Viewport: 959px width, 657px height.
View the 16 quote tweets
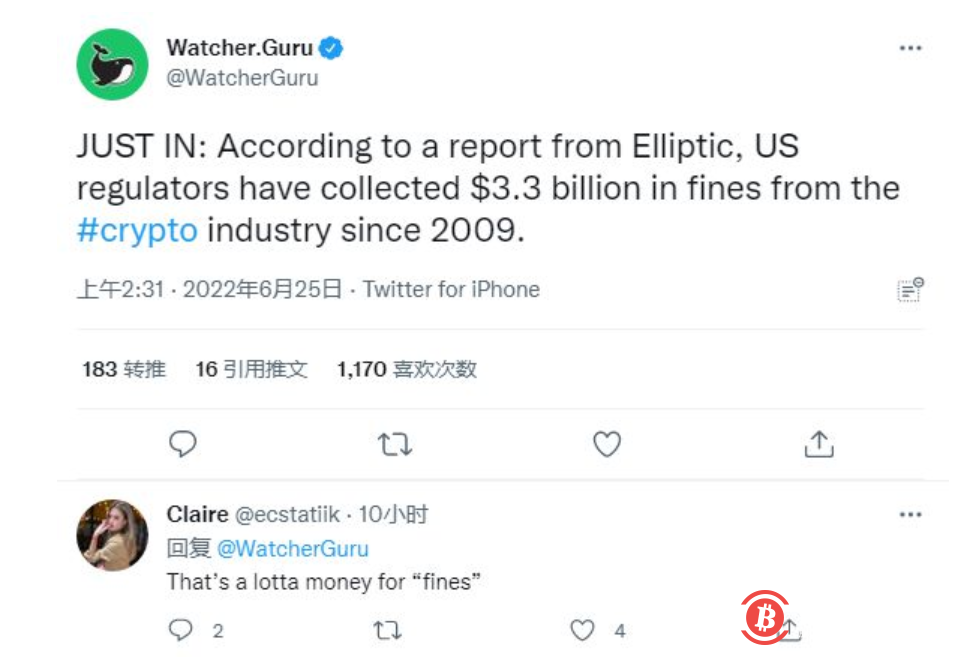tap(251, 369)
